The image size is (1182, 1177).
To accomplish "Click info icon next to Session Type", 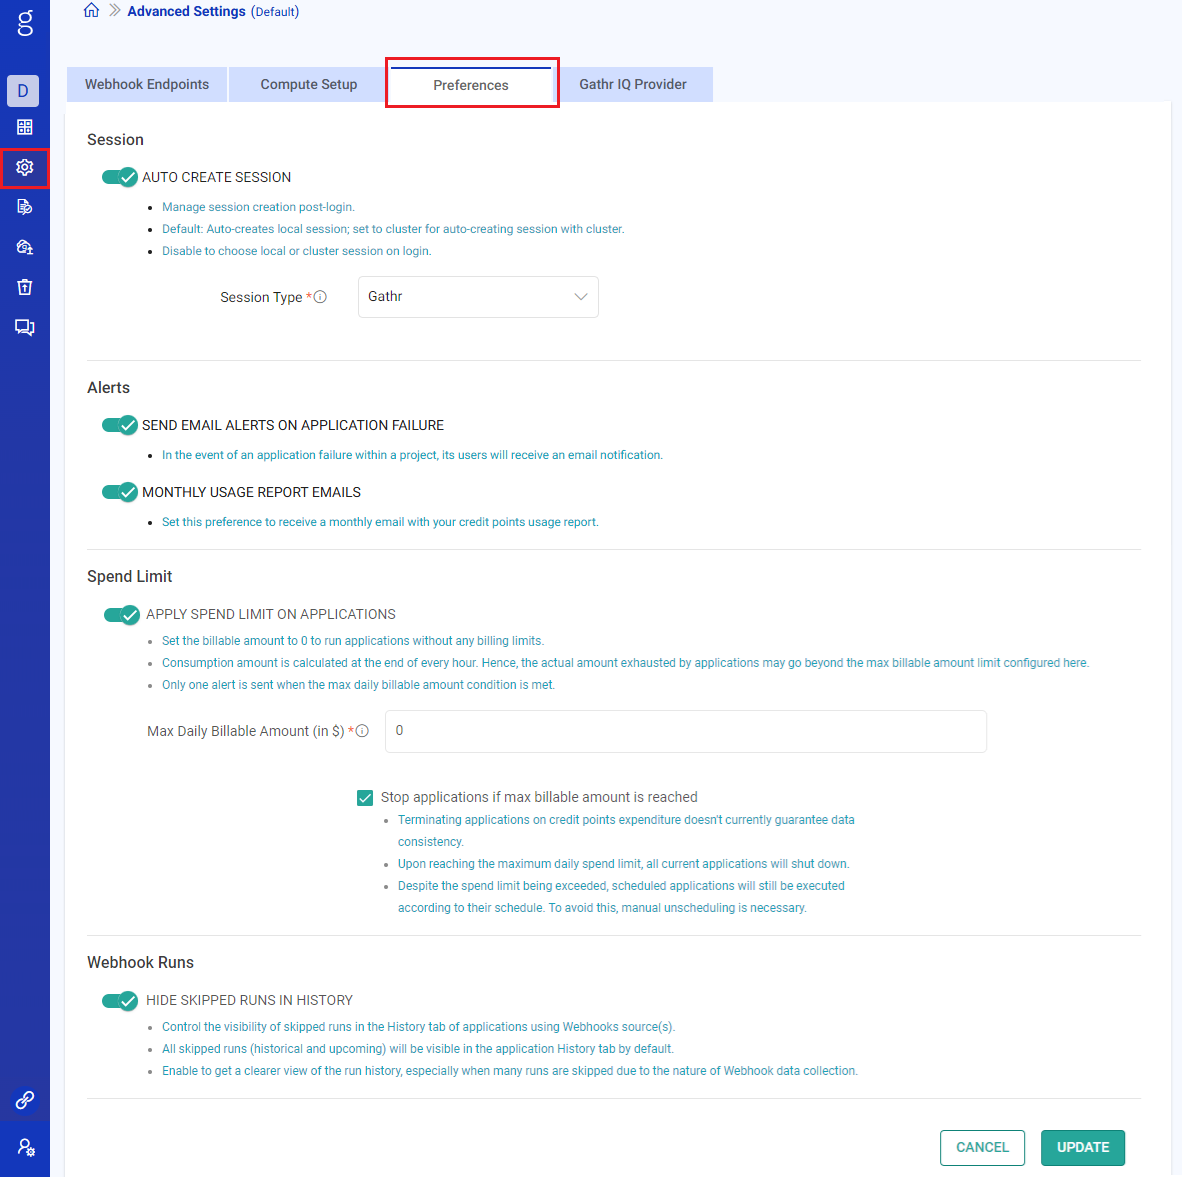I will coord(320,297).
